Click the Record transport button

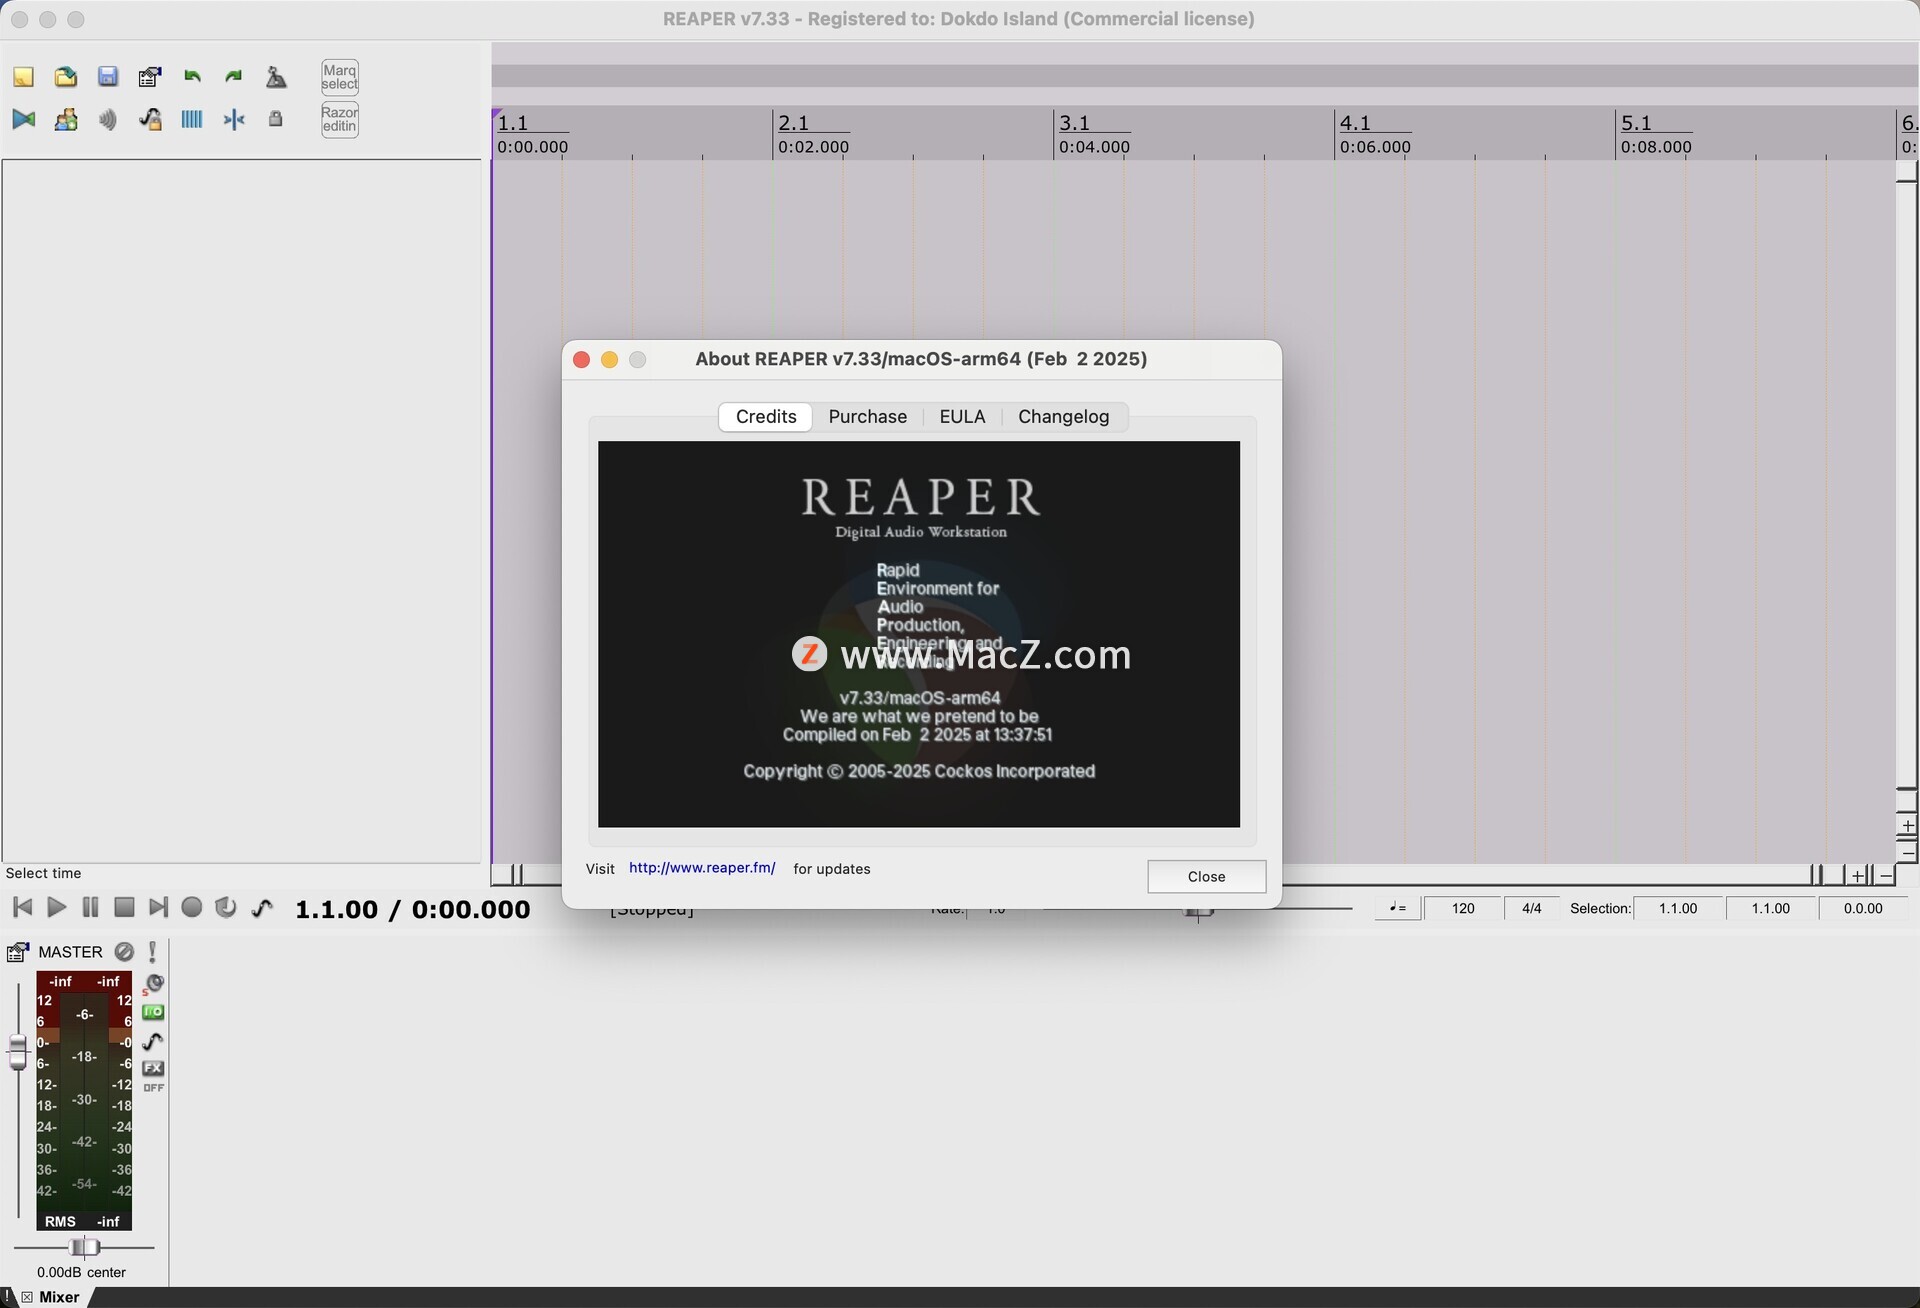pos(192,908)
